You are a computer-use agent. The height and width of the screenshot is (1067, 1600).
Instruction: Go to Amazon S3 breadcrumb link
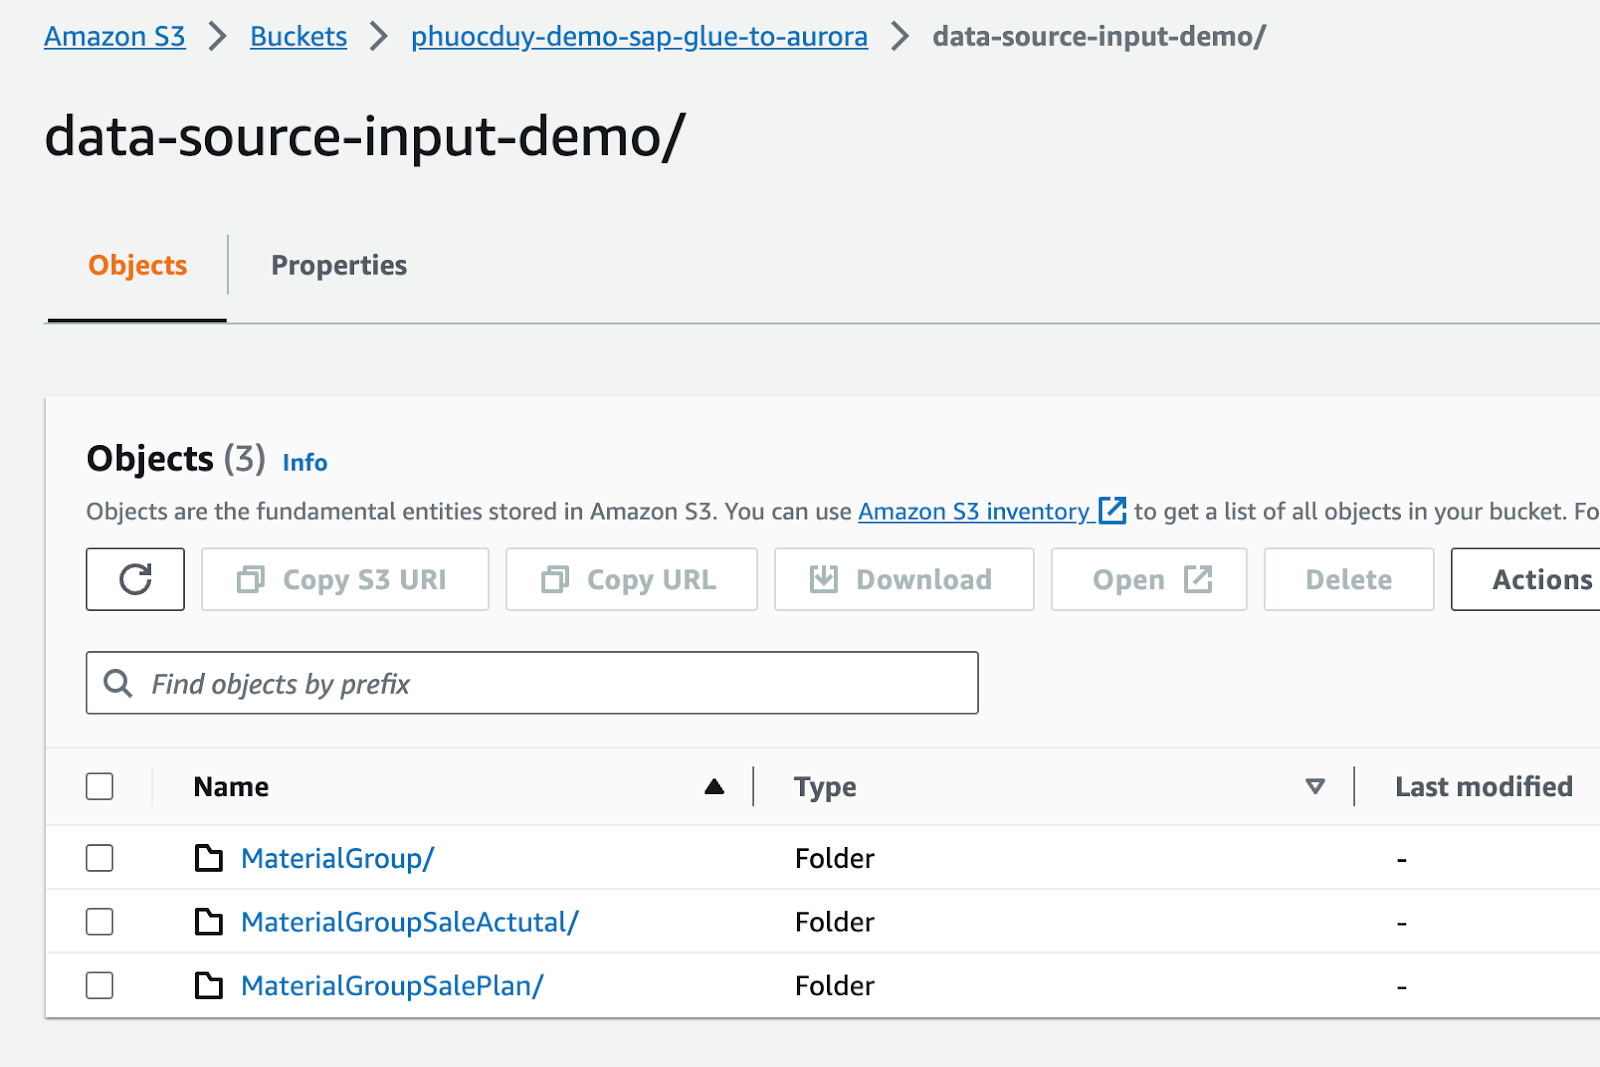pos(115,37)
